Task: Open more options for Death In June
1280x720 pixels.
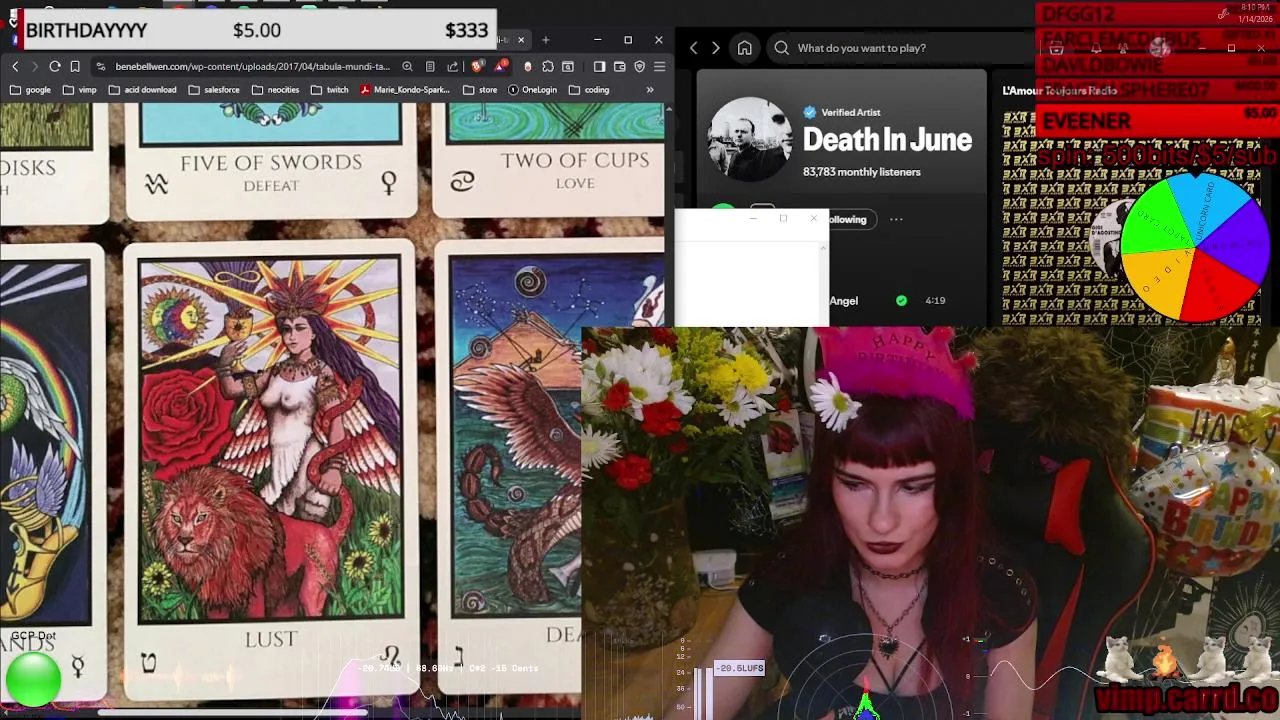Action: pos(896,219)
